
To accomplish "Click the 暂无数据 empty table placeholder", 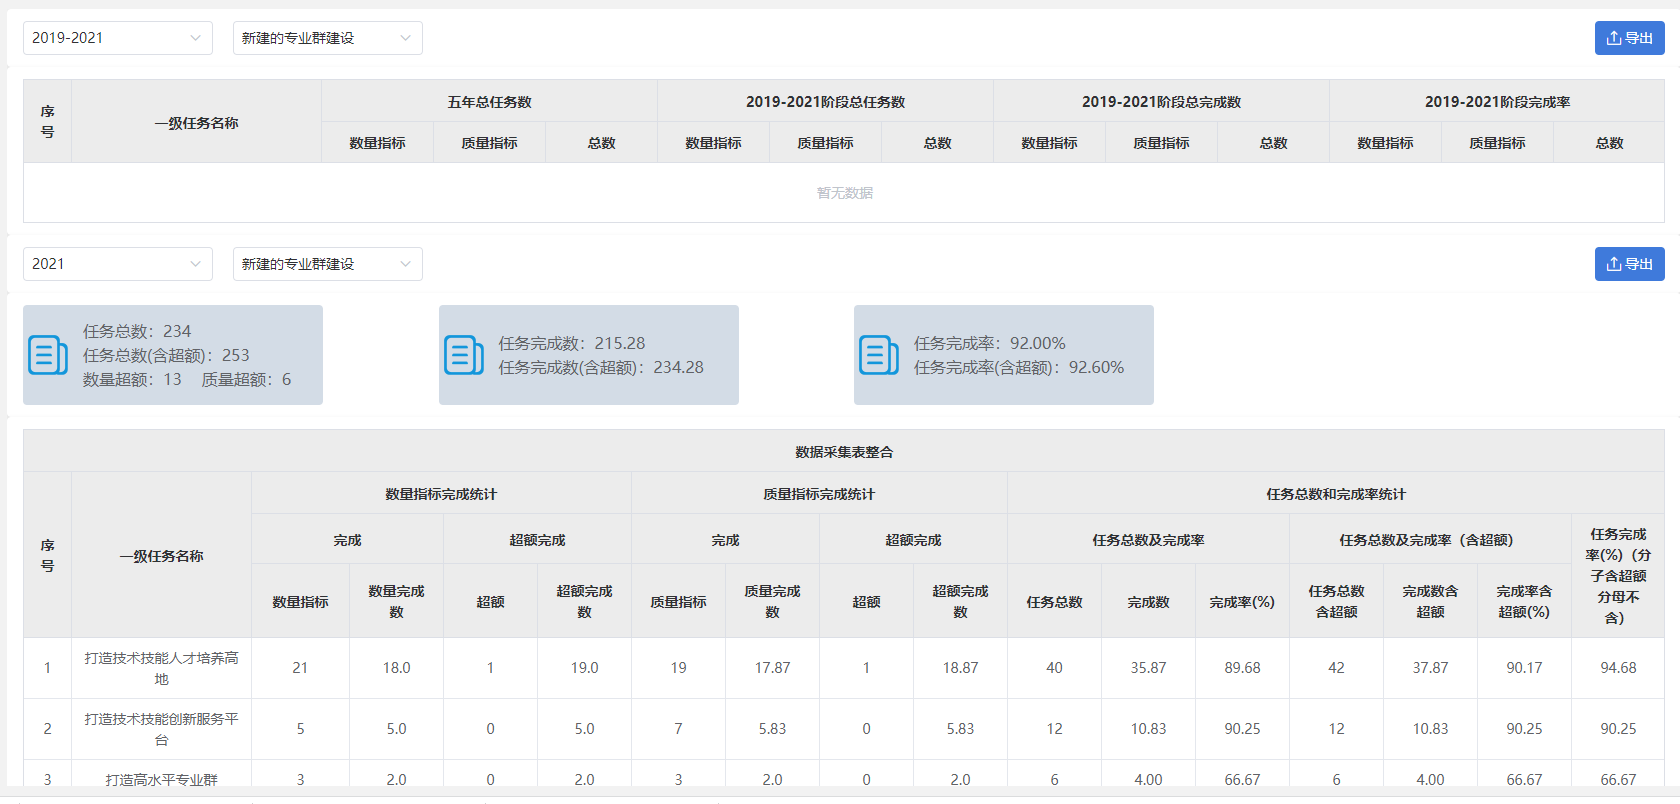I will click(x=844, y=193).
